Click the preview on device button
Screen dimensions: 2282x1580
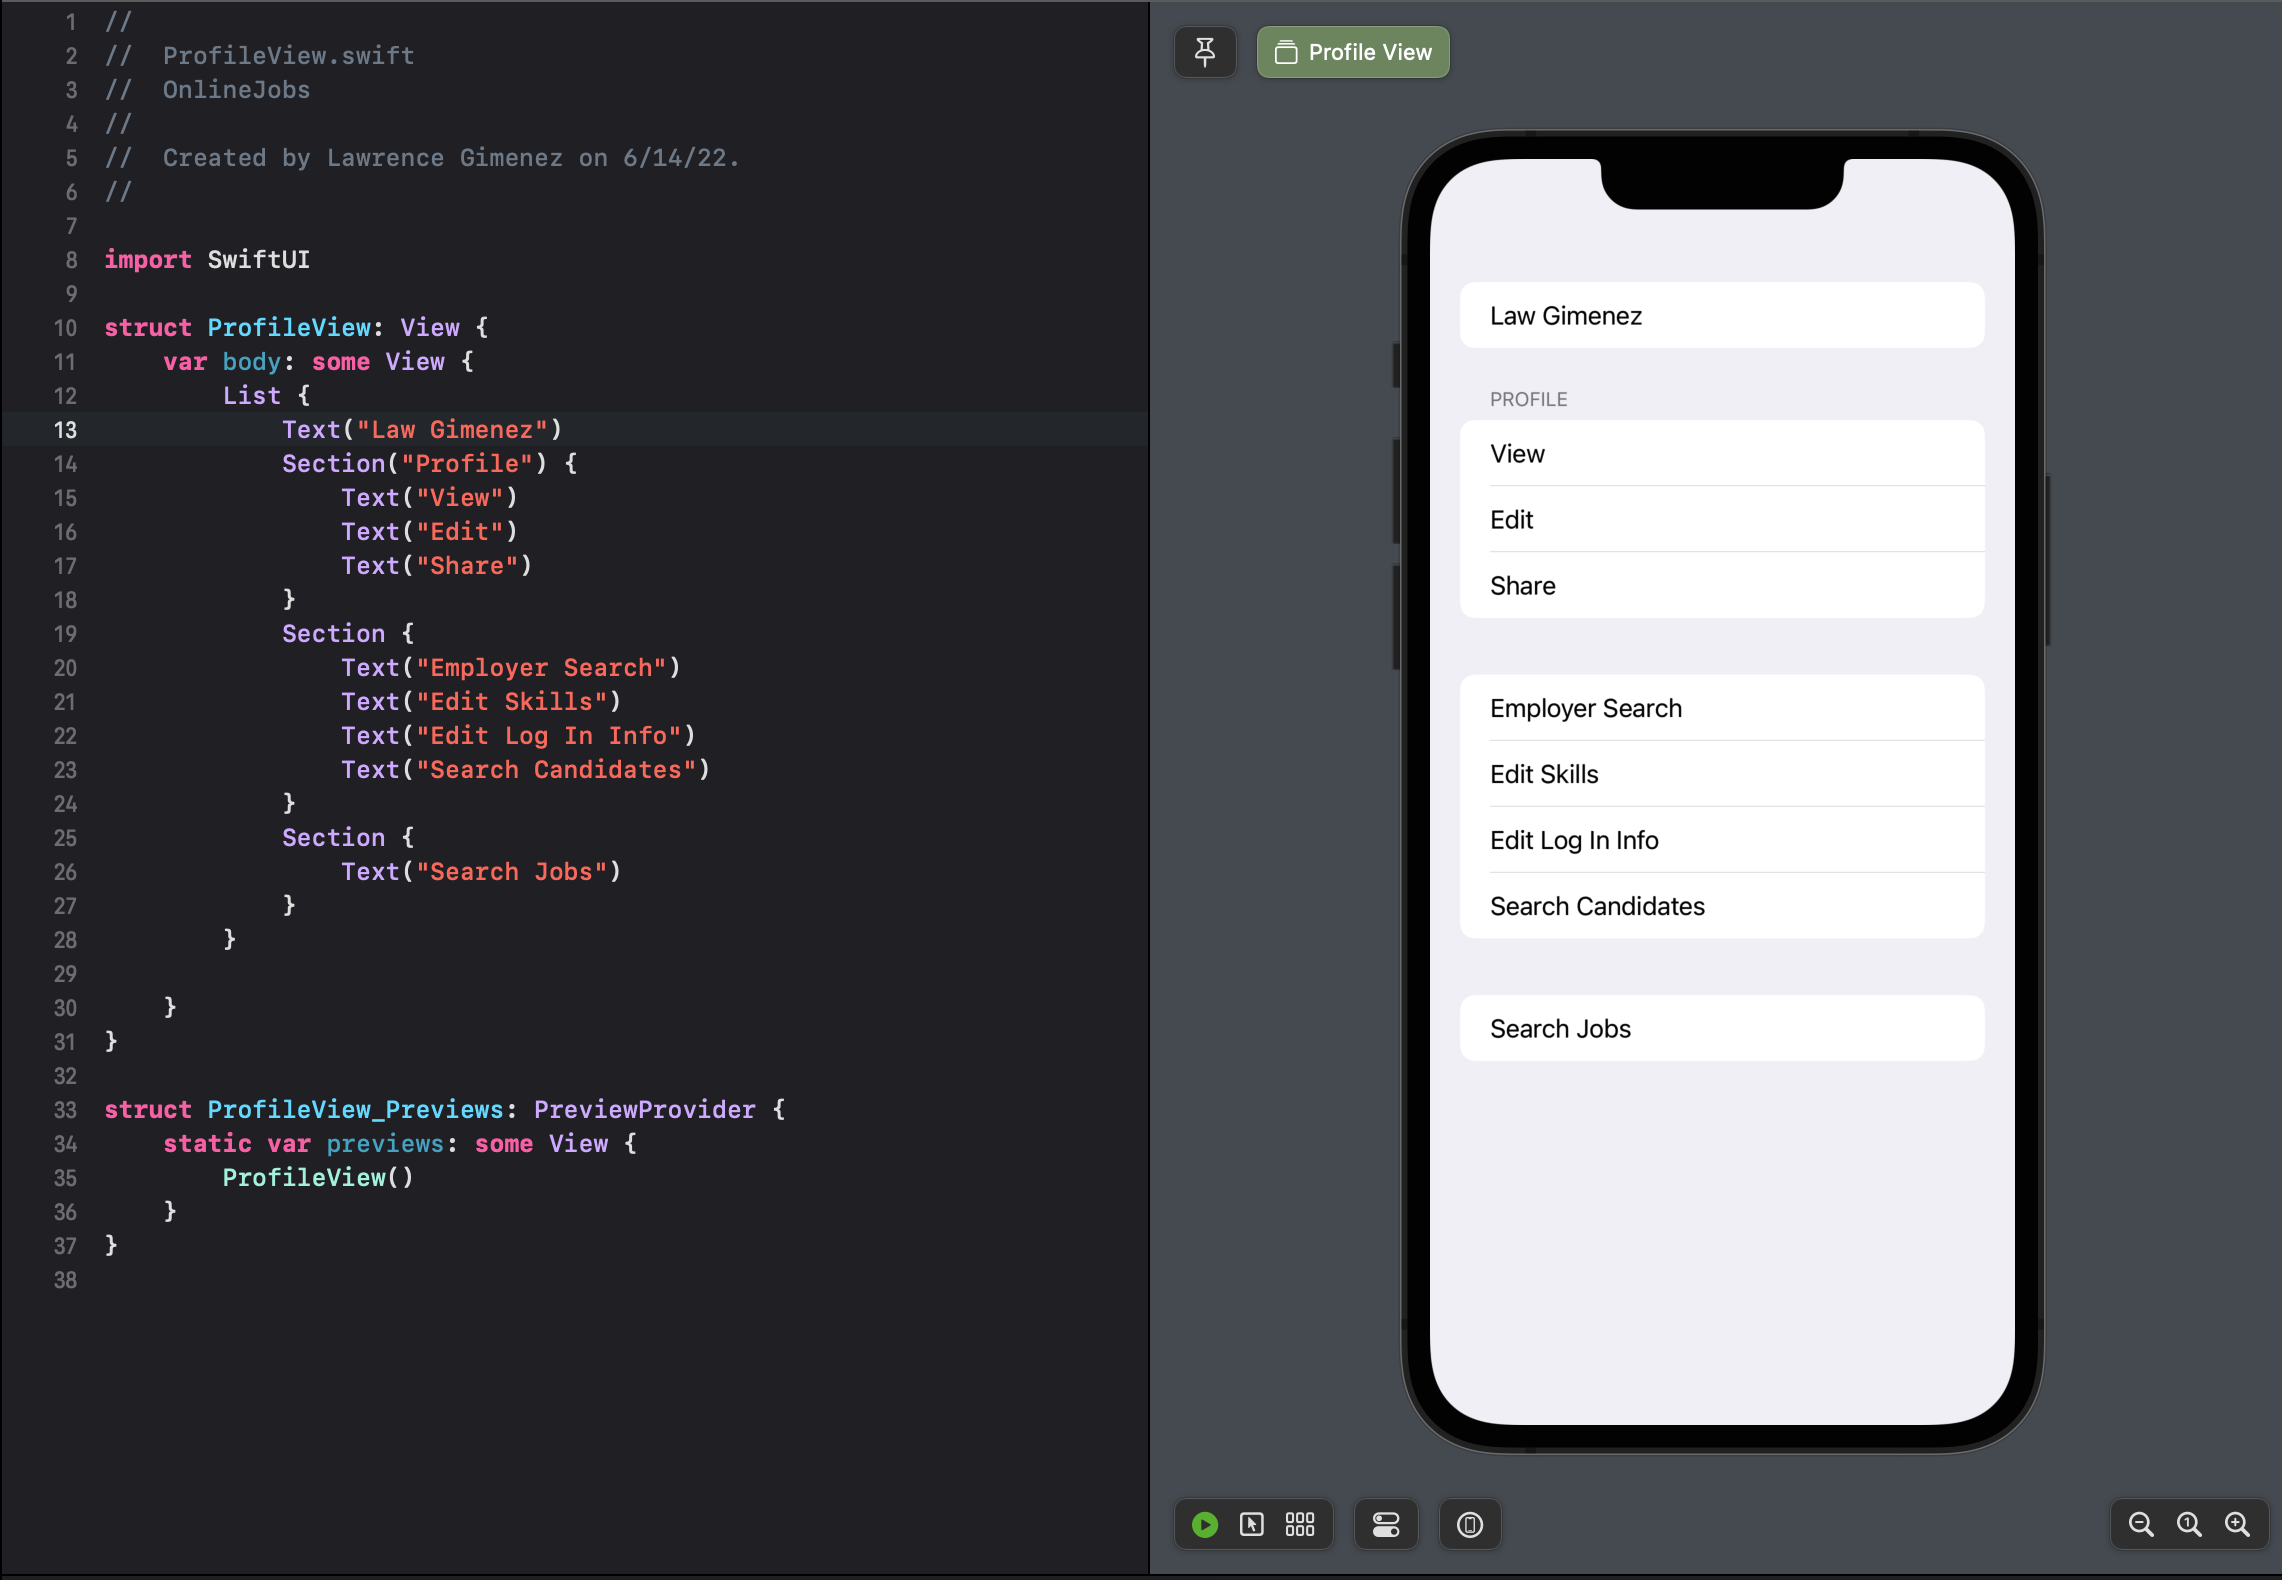1469,1524
